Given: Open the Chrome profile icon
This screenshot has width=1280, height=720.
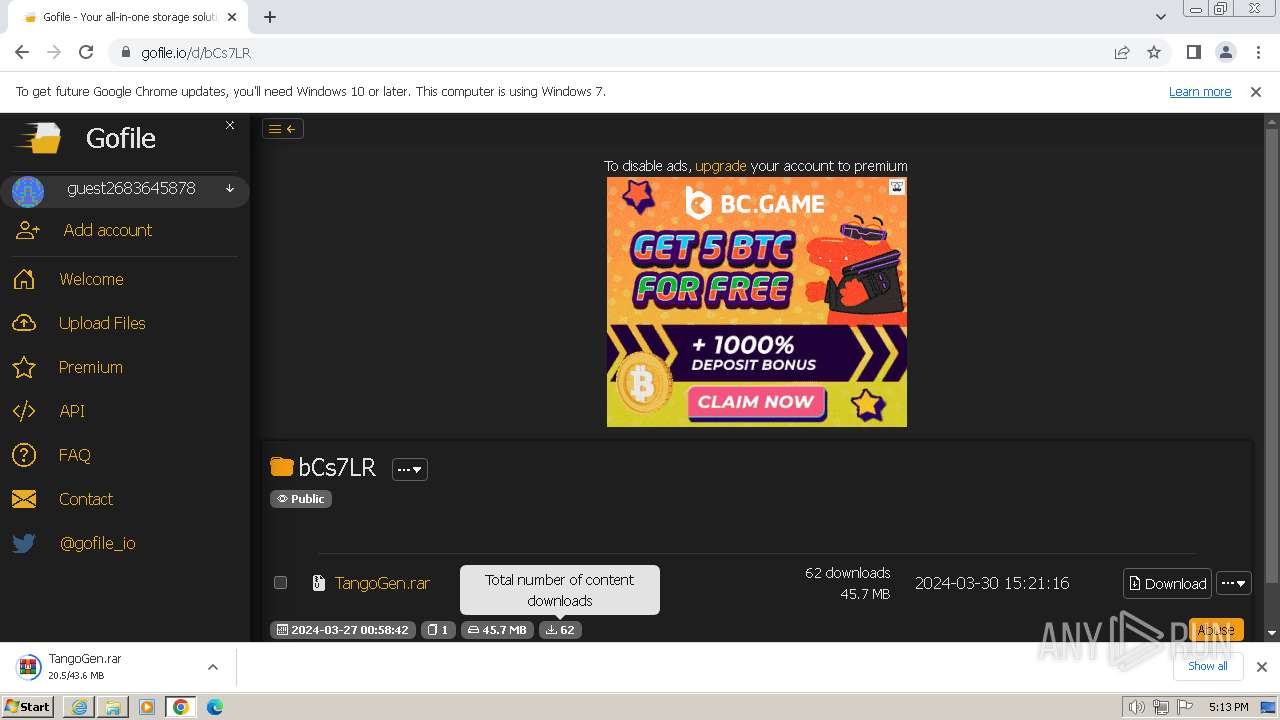Looking at the screenshot, I should click(1226, 52).
